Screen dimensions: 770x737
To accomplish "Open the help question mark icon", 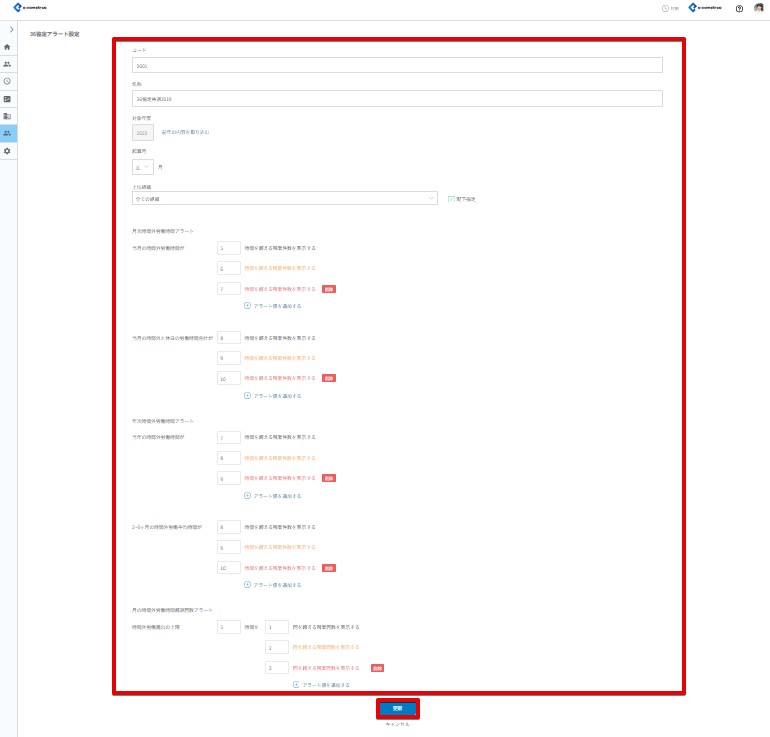I will pyautogui.click(x=739, y=8).
